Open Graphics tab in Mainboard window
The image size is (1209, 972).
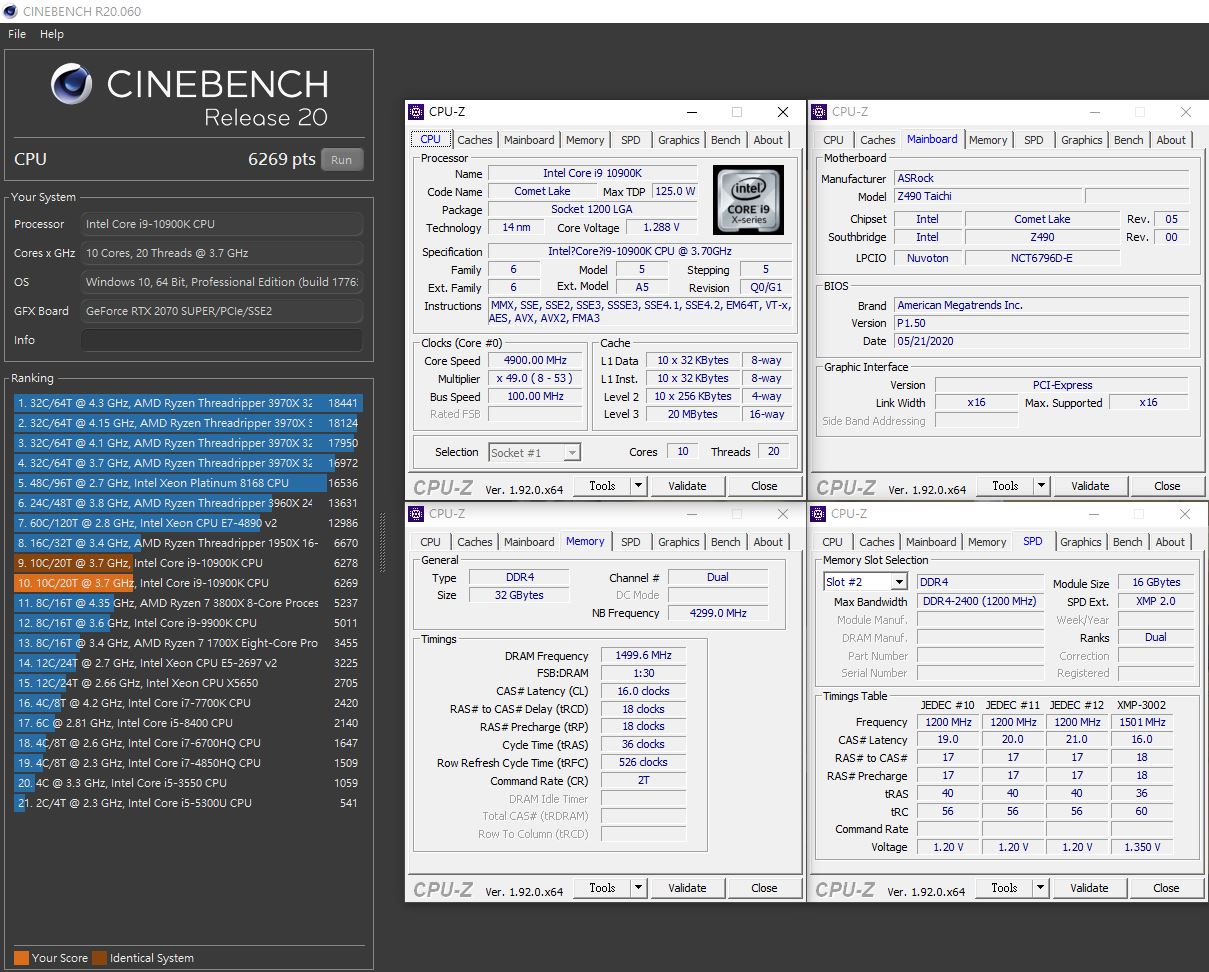point(1082,140)
